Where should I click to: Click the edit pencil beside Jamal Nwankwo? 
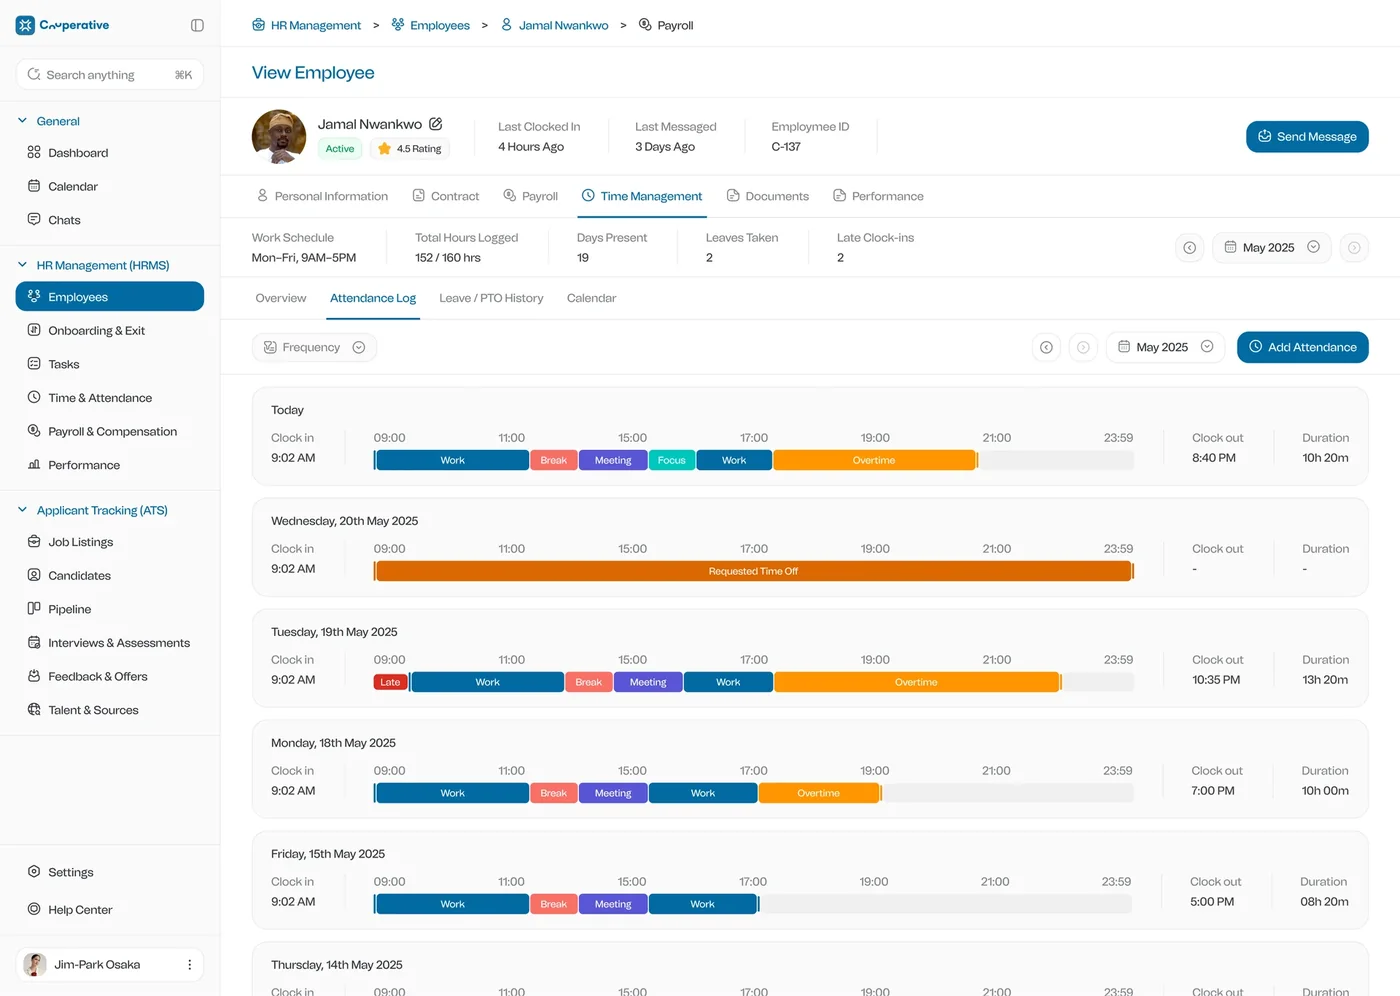[436, 124]
